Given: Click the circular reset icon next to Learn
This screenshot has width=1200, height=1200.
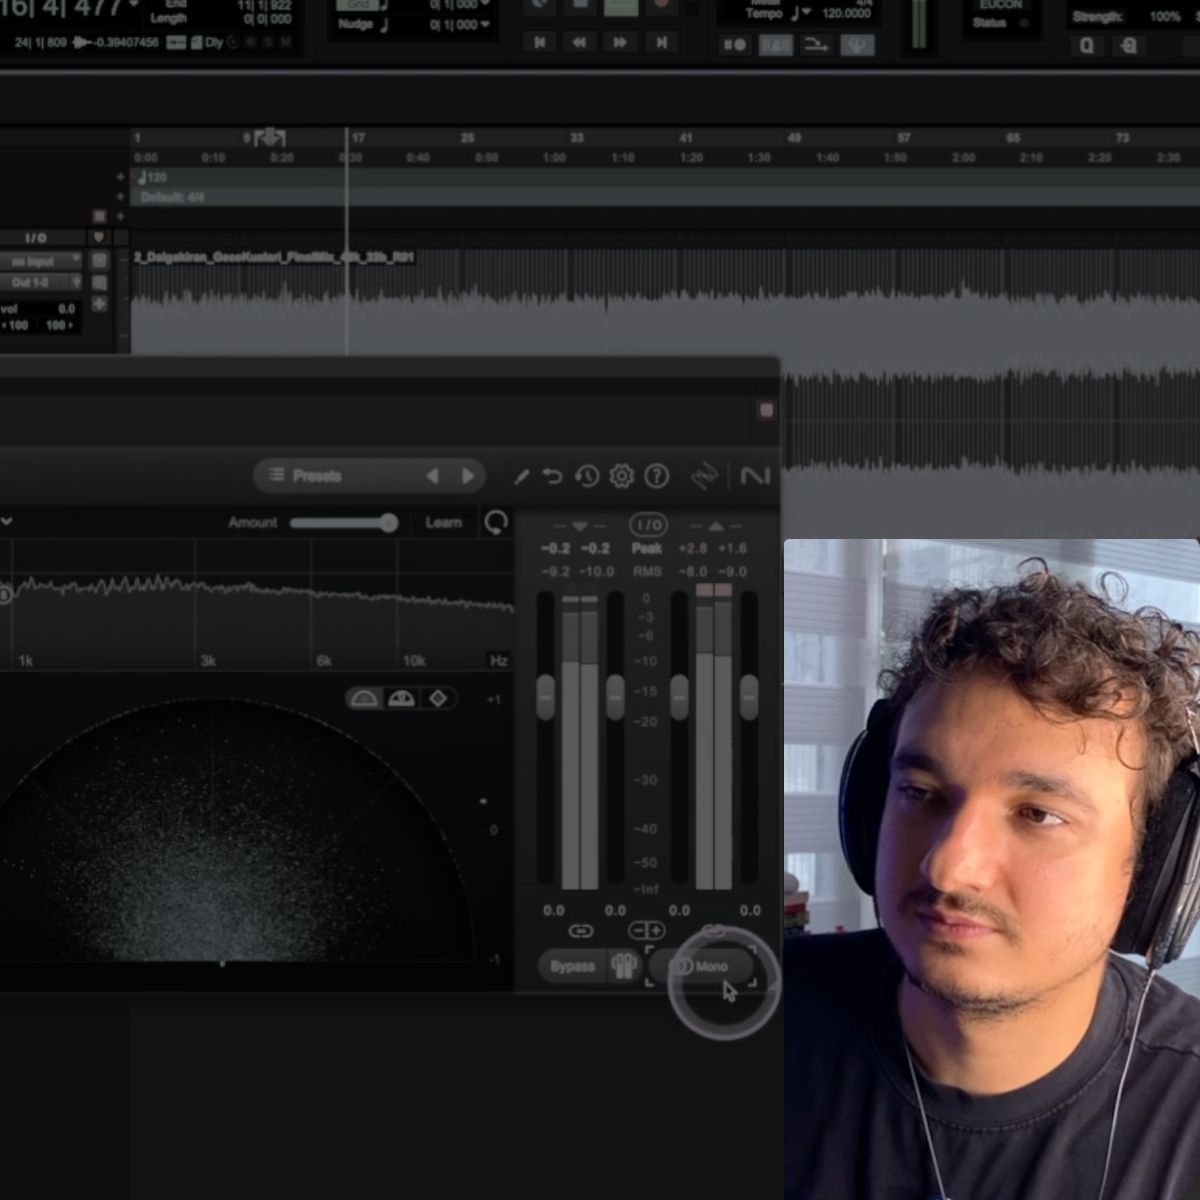Looking at the screenshot, I should pyautogui.click(x=496, y=522).
